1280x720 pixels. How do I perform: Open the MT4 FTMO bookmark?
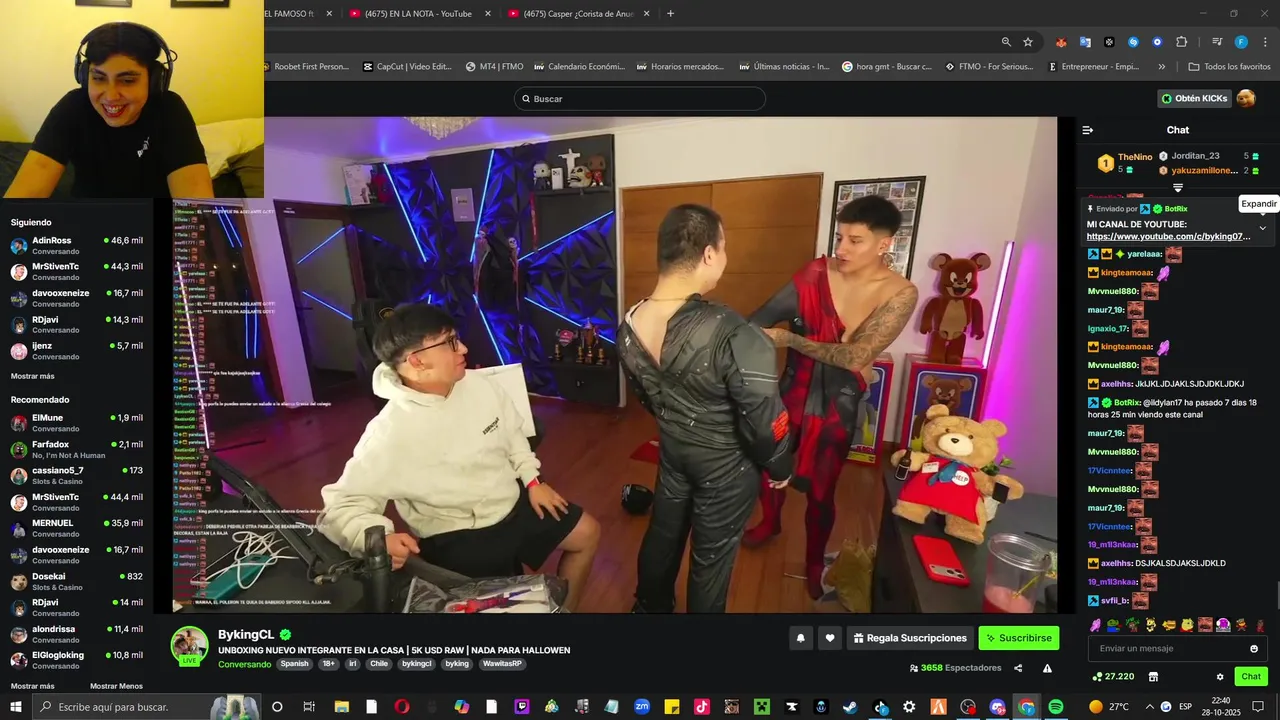(x=494, y=67)
